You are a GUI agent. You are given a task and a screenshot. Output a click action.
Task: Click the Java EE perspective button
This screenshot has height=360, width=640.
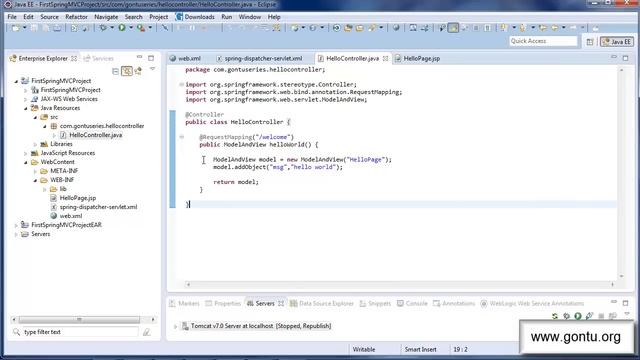617,42
